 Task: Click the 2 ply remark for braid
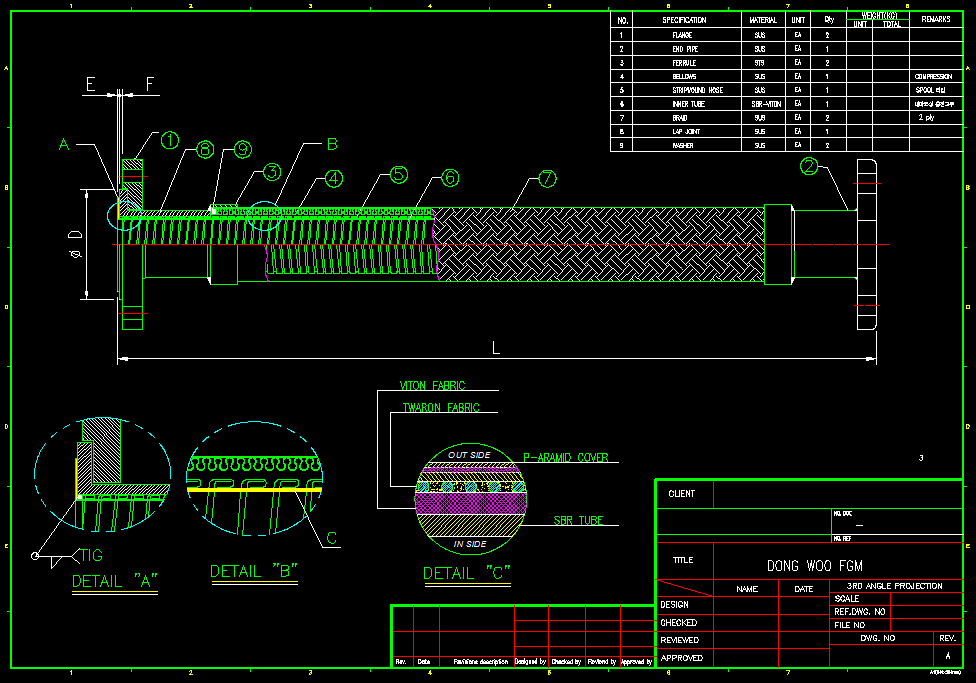click(x=927, y=117)
